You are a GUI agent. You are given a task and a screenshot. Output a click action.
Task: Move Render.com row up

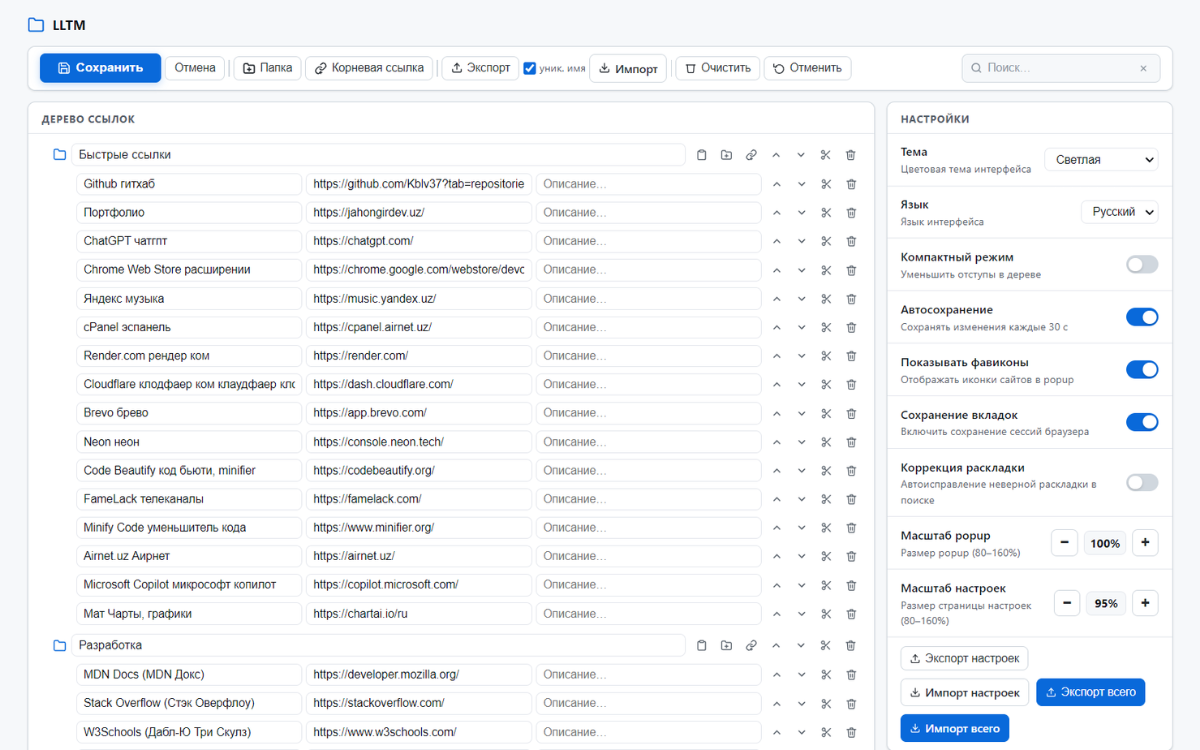tap(776, 356)
